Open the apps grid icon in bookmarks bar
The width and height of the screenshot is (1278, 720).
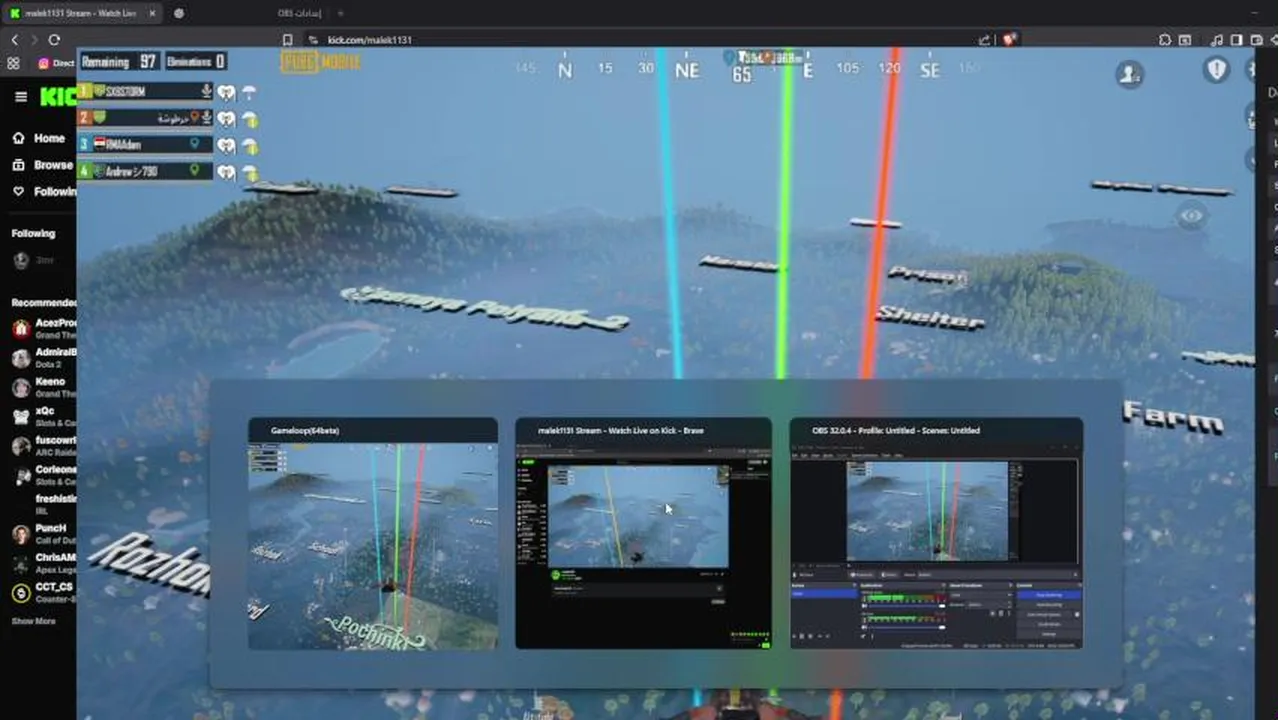(13, 63)
